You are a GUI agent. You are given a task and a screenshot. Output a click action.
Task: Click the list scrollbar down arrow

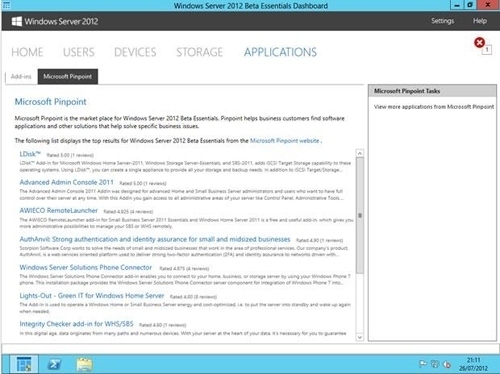[x=360, y=337]
